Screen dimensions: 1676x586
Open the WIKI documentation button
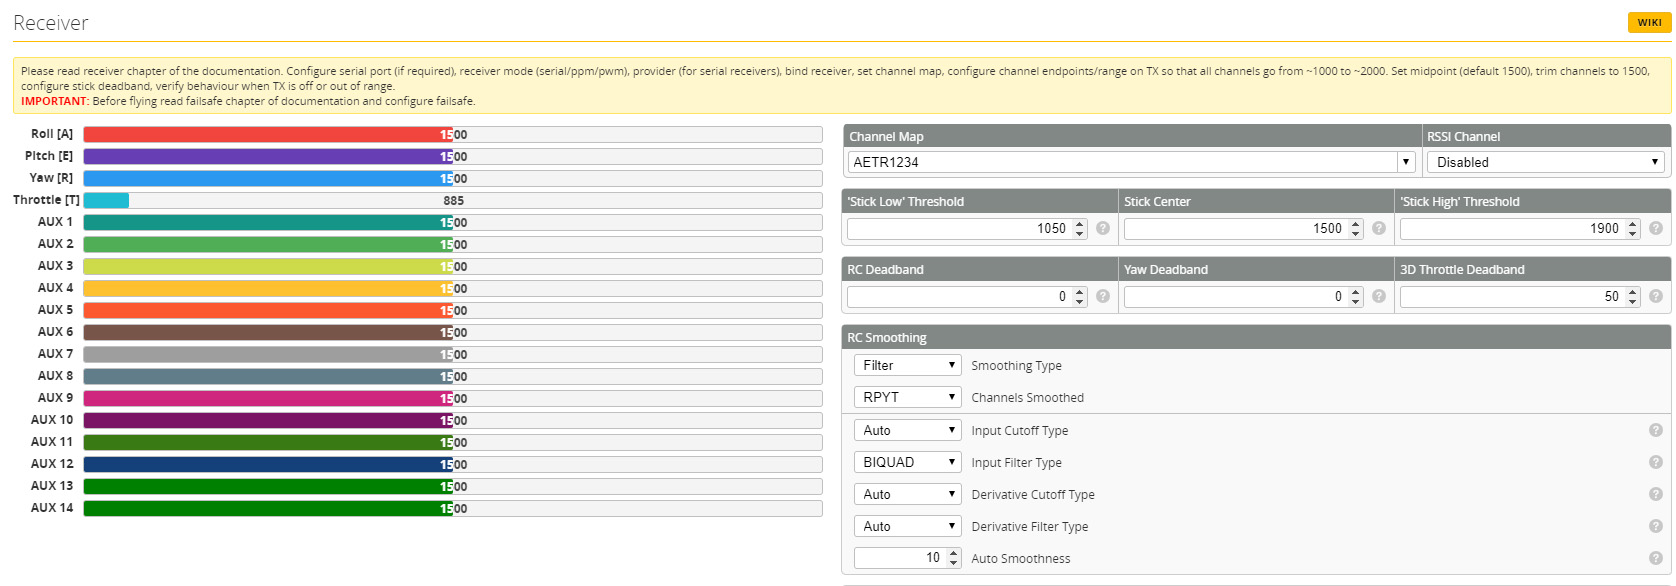pyautogui.click(x=1649, y=22)
